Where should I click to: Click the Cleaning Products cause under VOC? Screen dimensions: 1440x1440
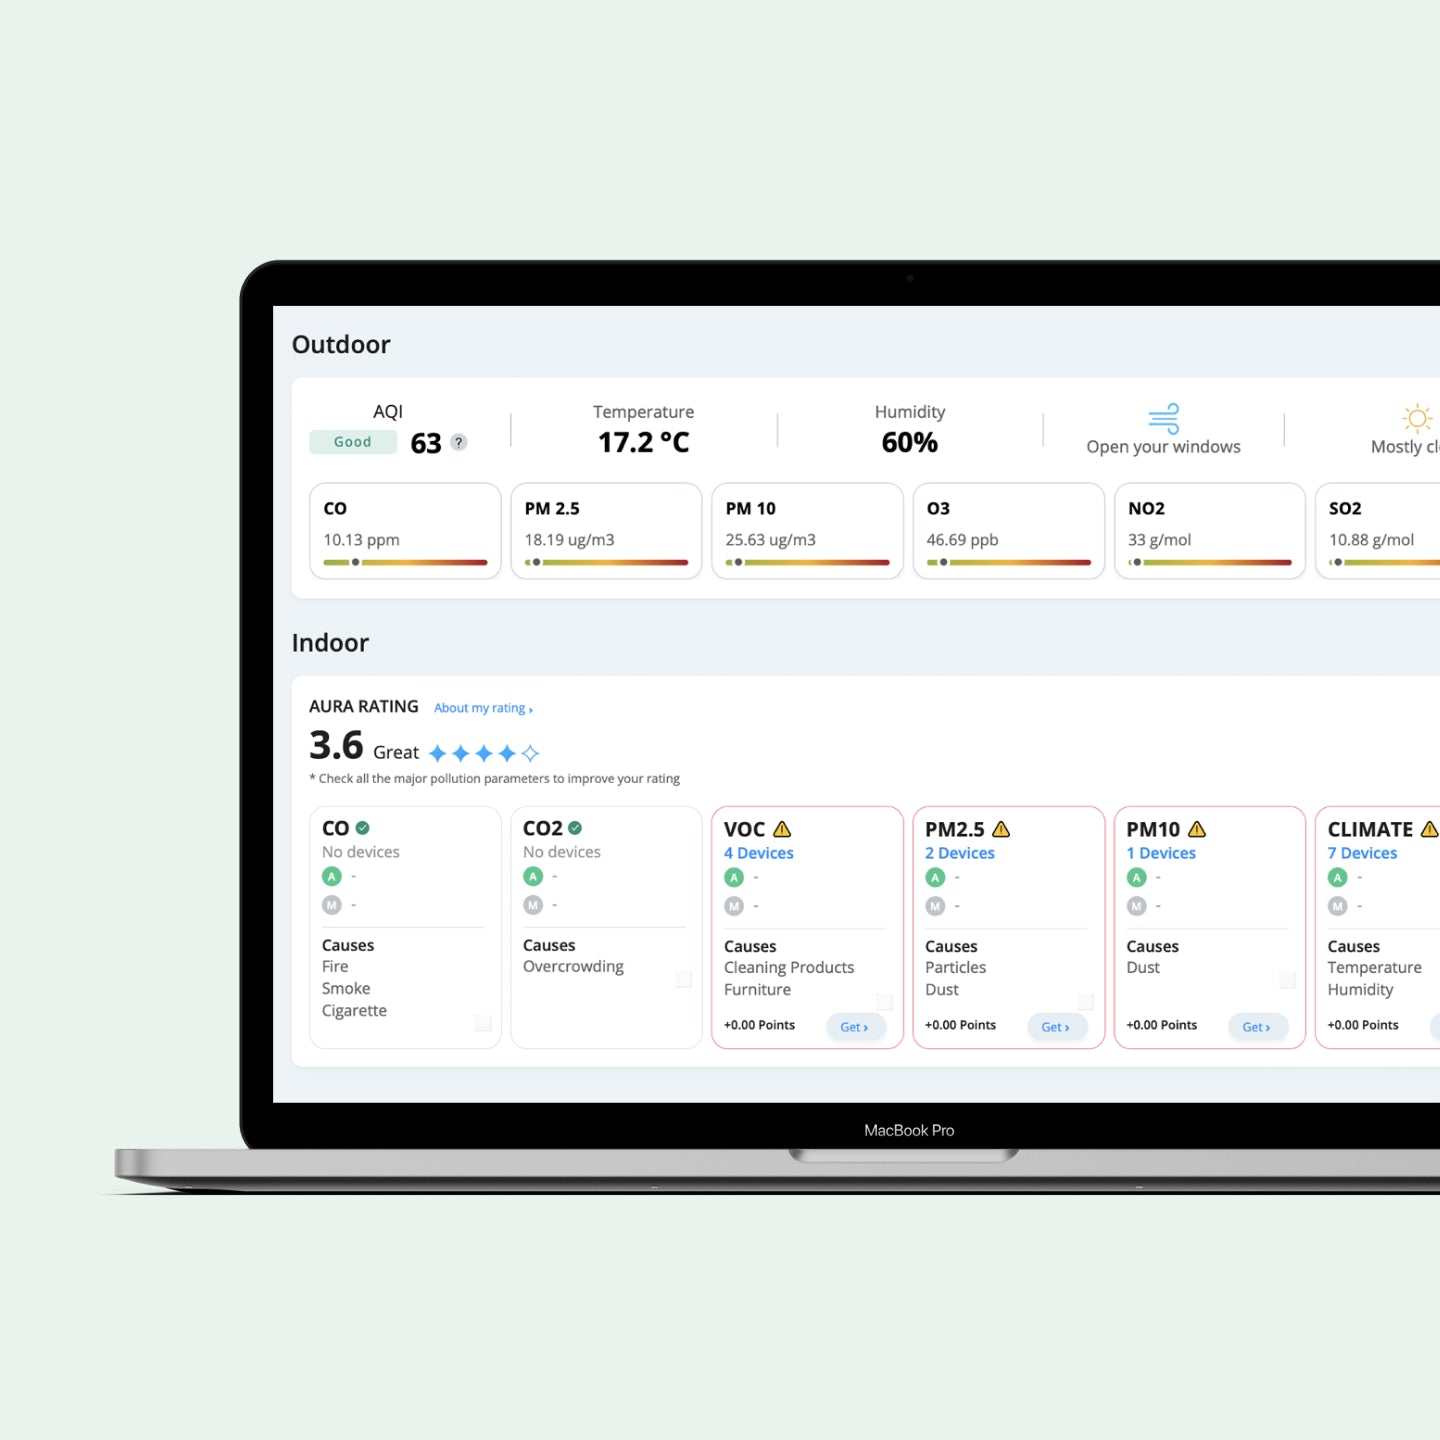click(789, 968)
